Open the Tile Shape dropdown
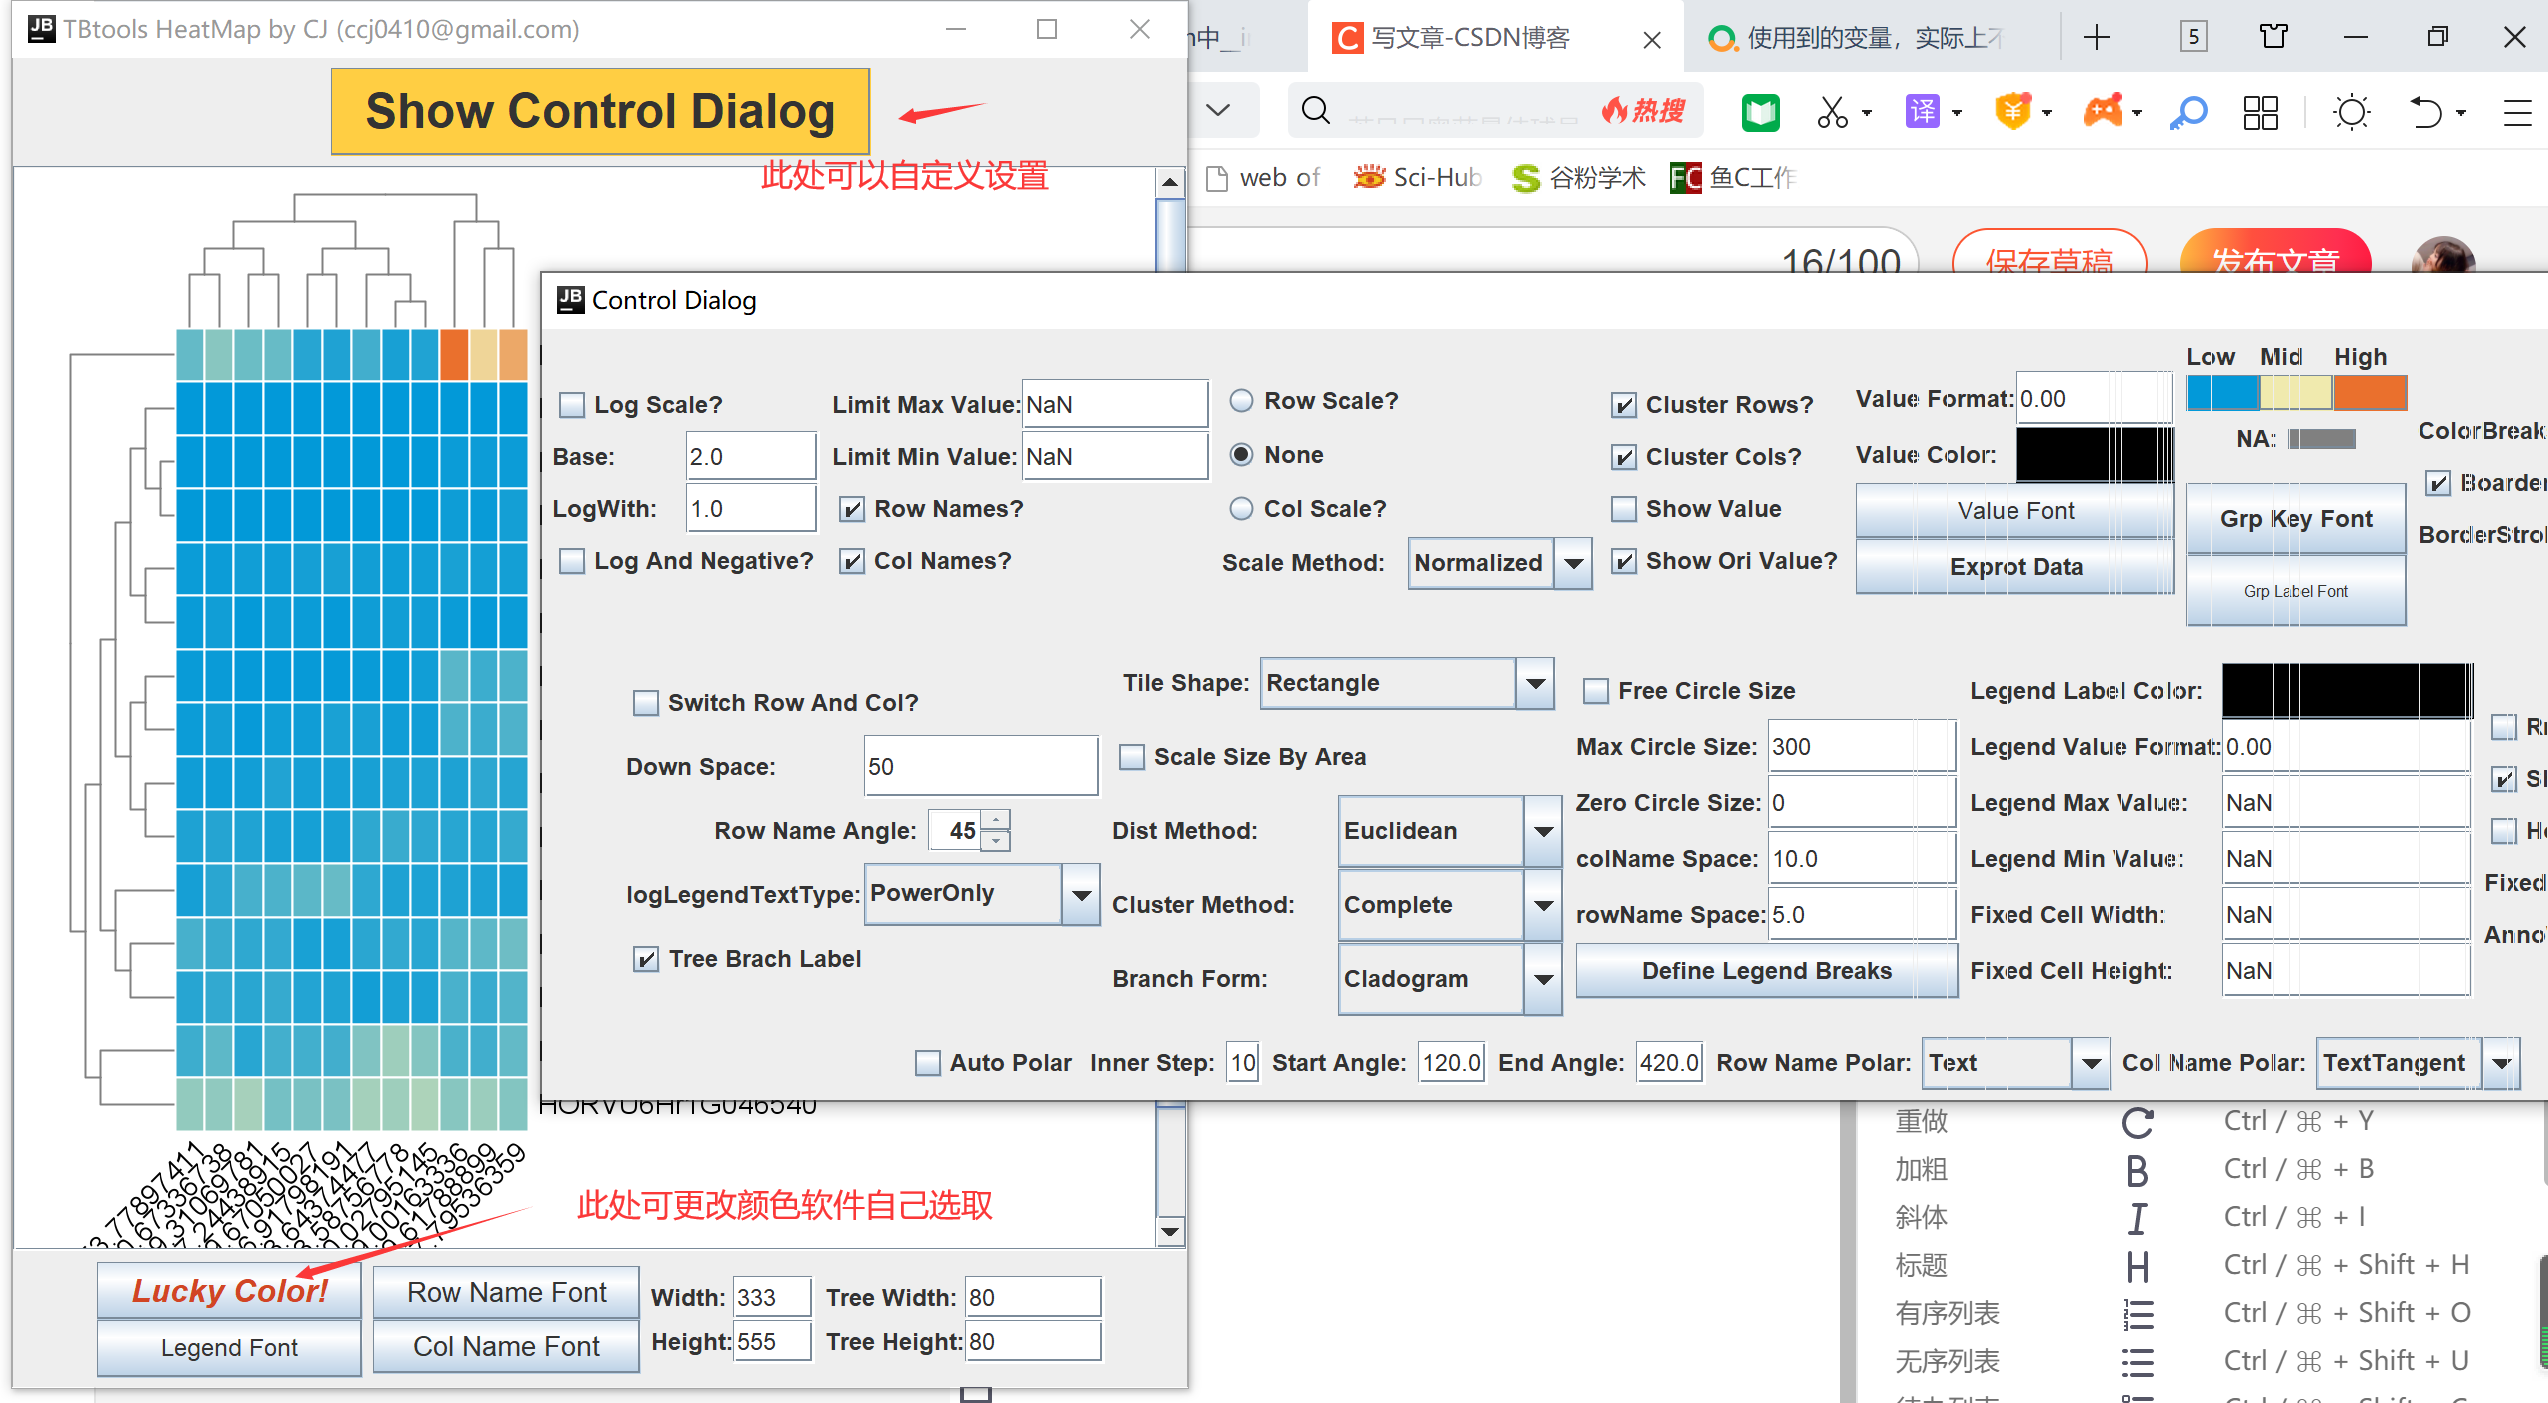 coord(1535,684)
